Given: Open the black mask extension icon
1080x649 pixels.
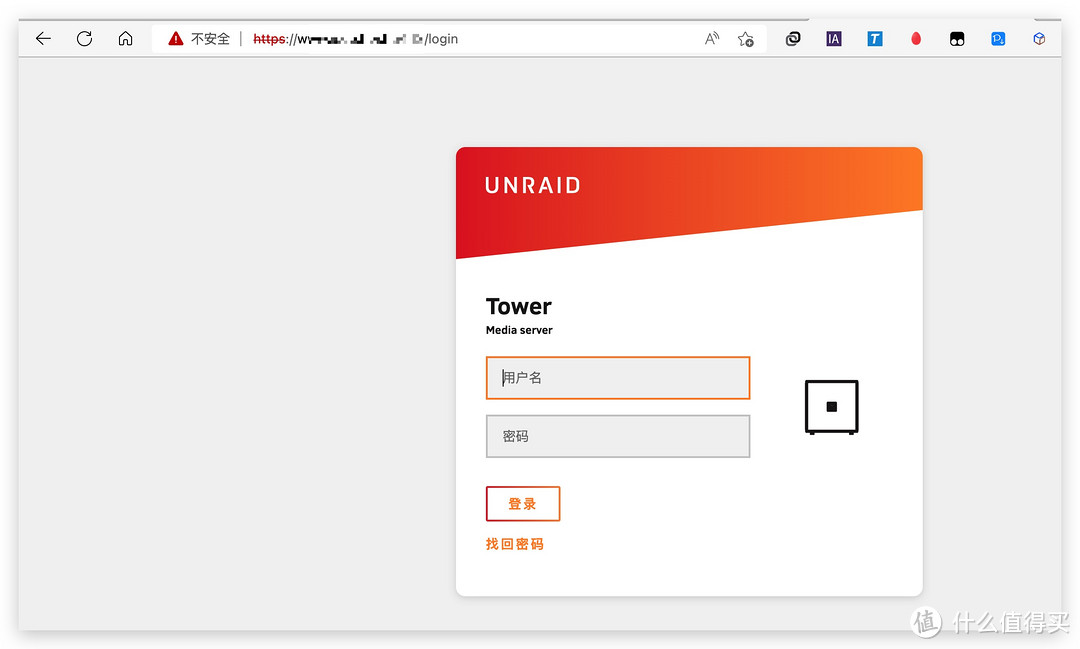Looking at the screenshot, I should coord(957,39).
